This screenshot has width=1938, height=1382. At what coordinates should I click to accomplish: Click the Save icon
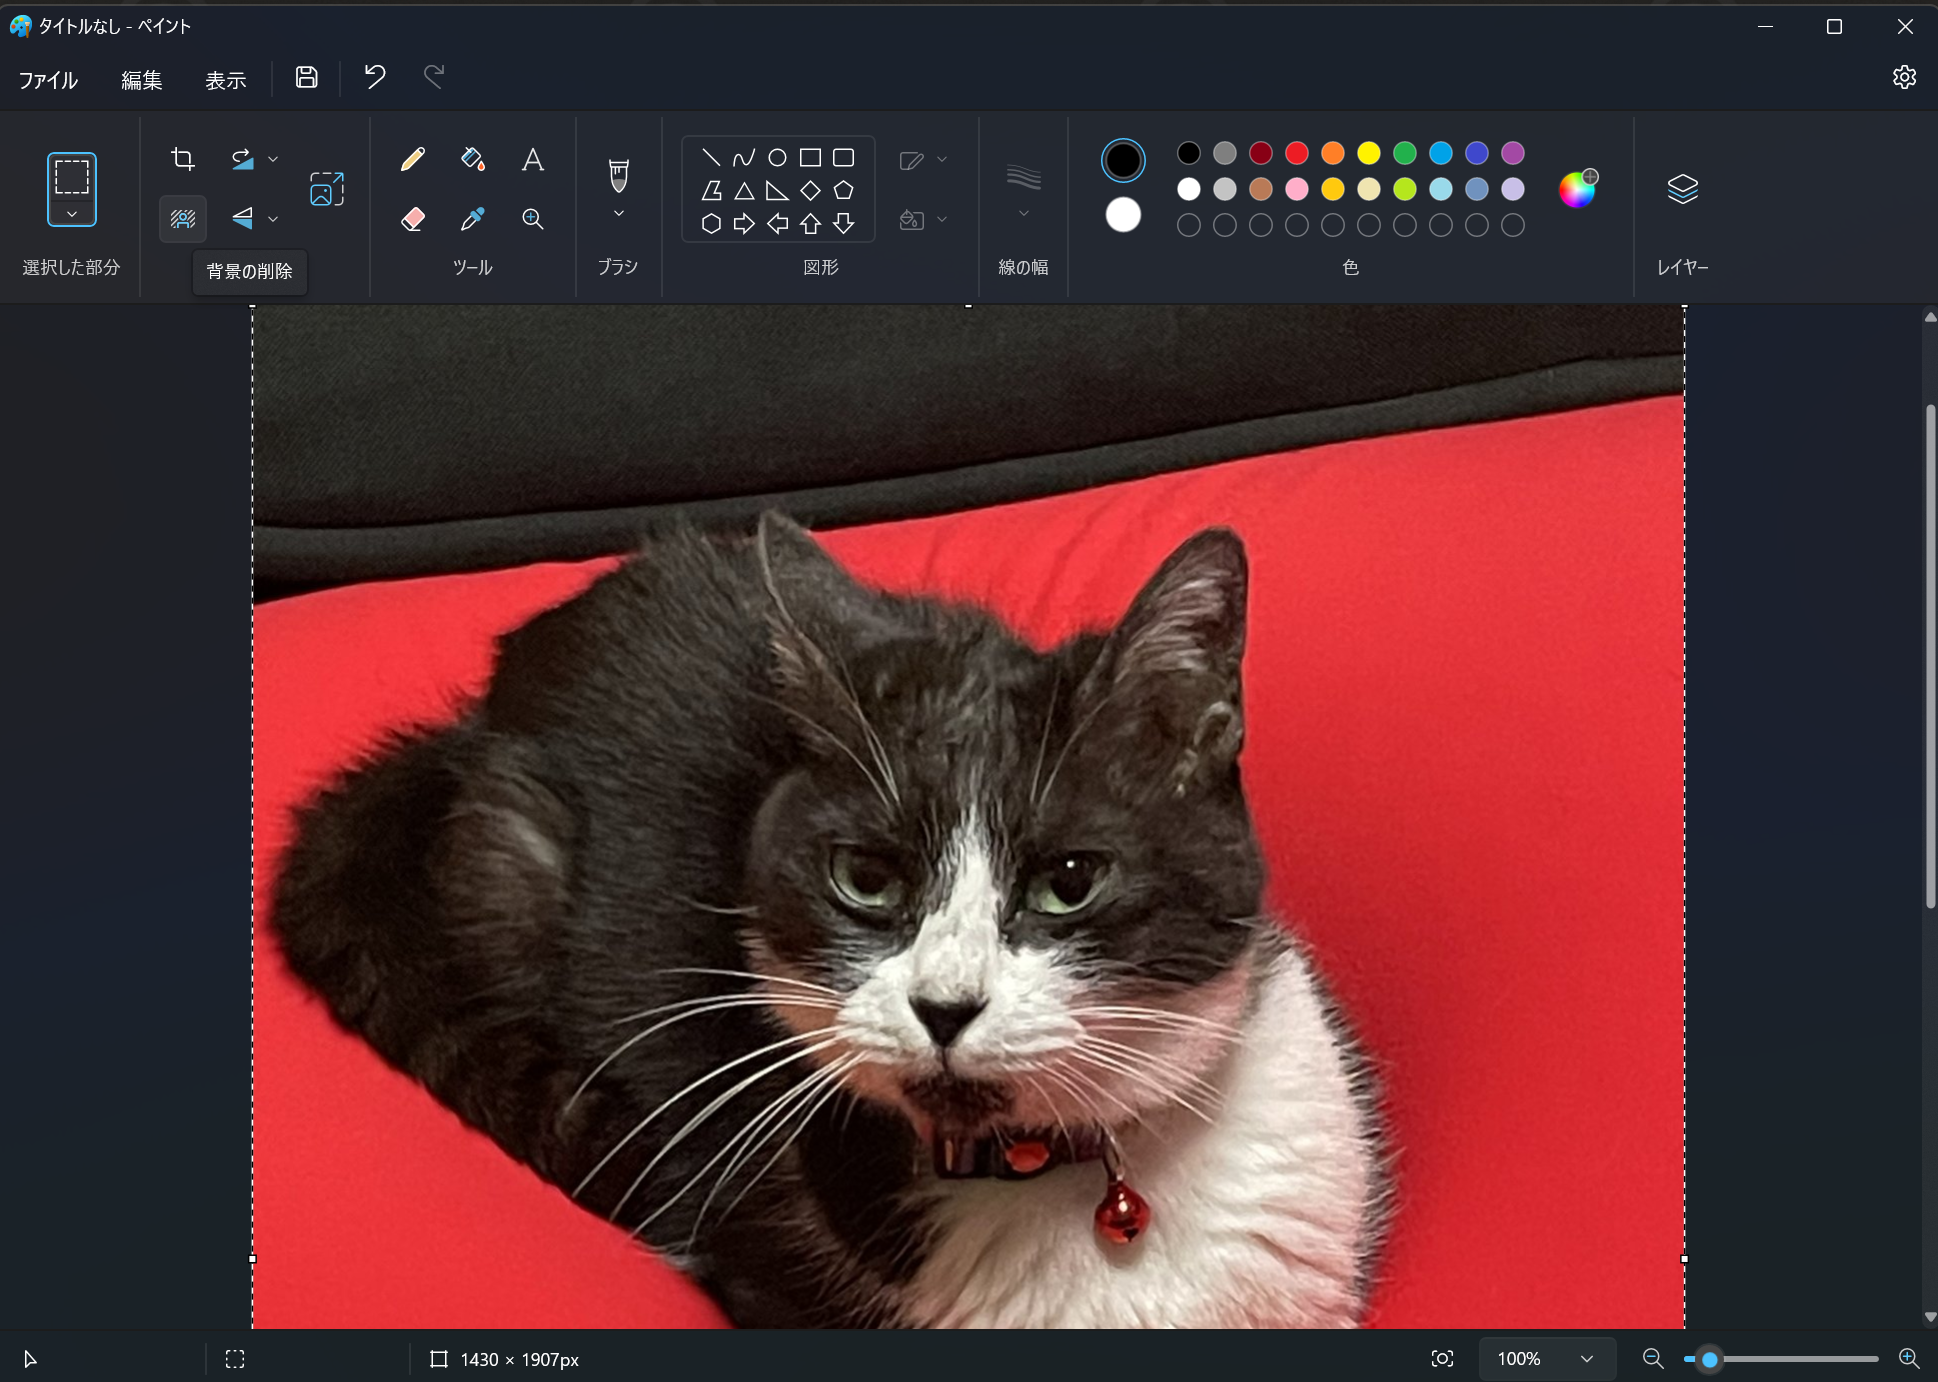click(306, 78)
